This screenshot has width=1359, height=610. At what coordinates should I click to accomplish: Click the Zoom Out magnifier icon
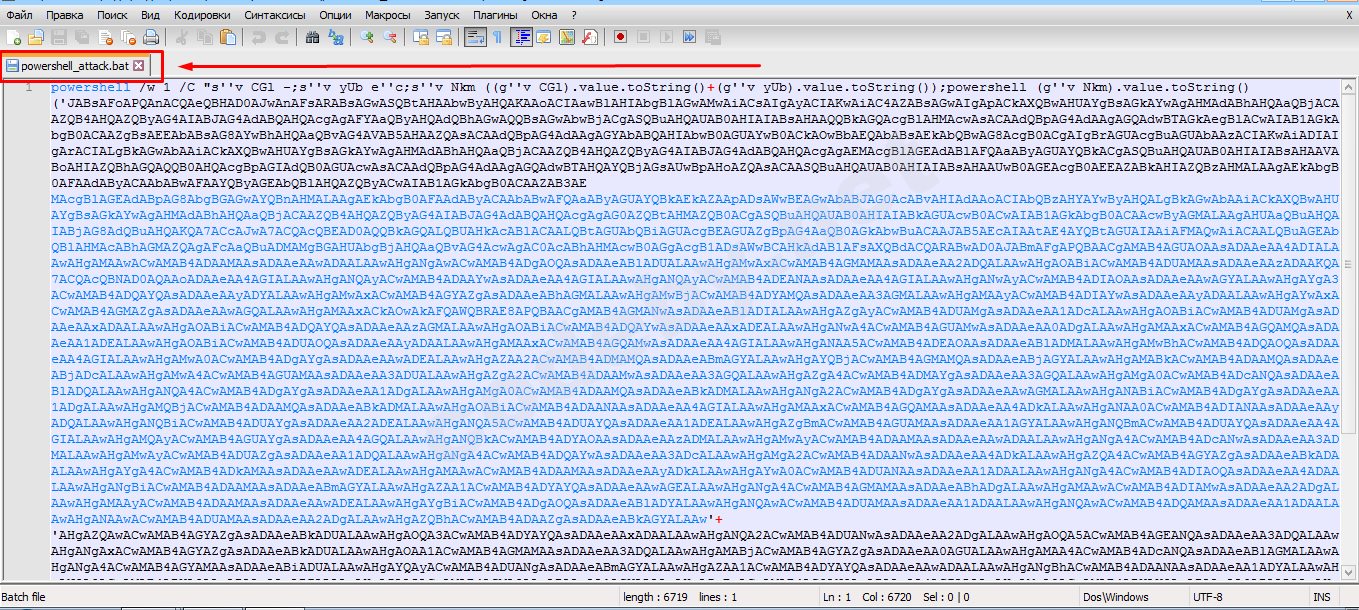(390, 37)
